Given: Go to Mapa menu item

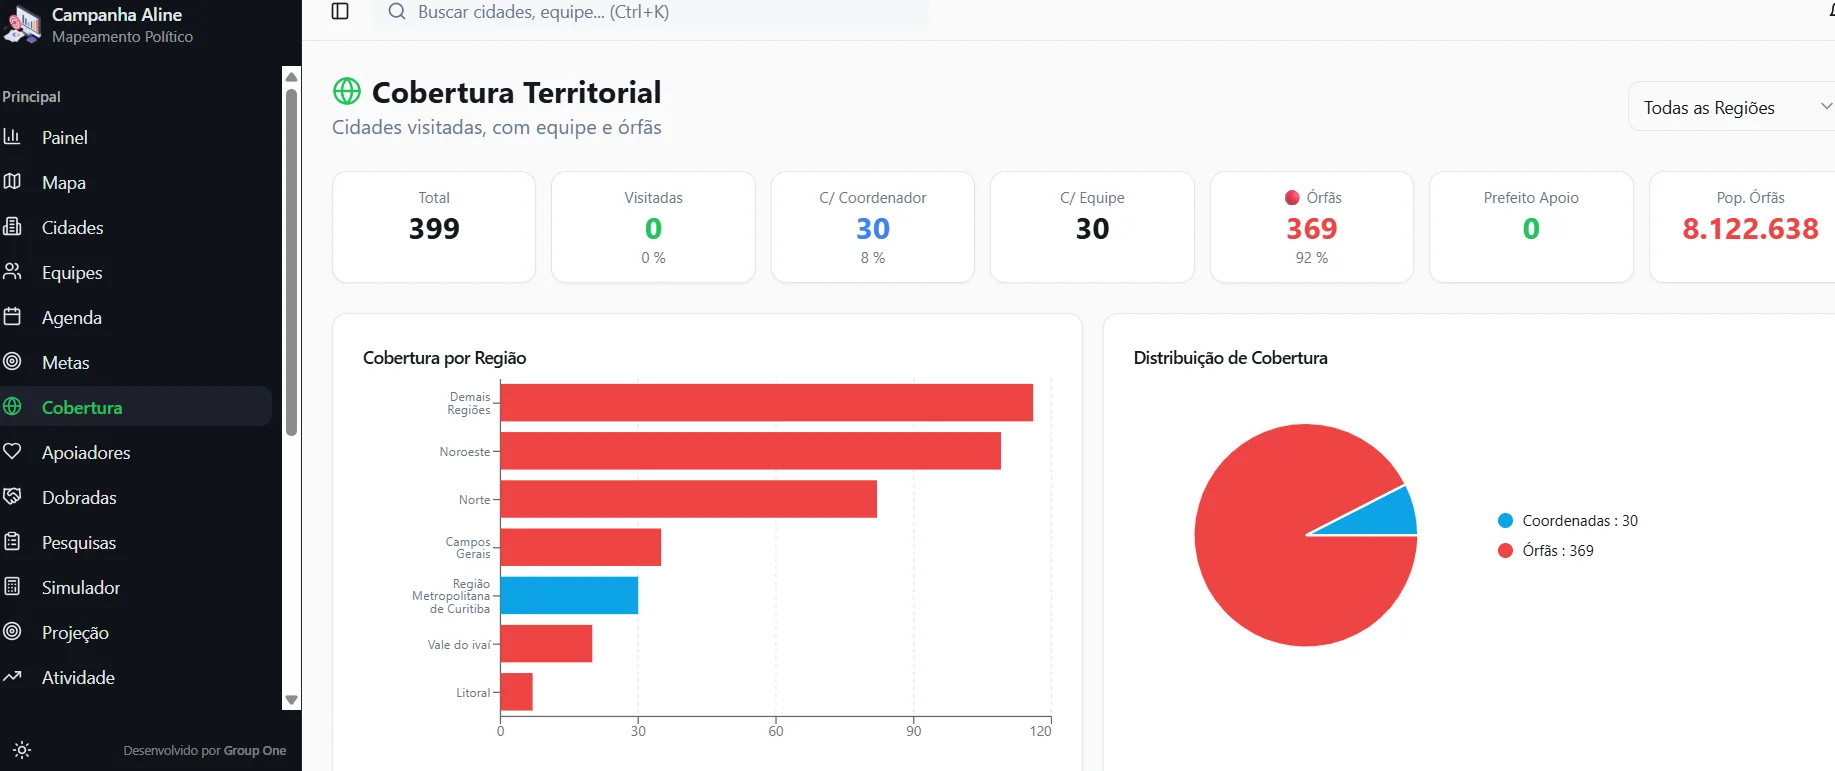Looking at the screenshot, I should 136,182.
